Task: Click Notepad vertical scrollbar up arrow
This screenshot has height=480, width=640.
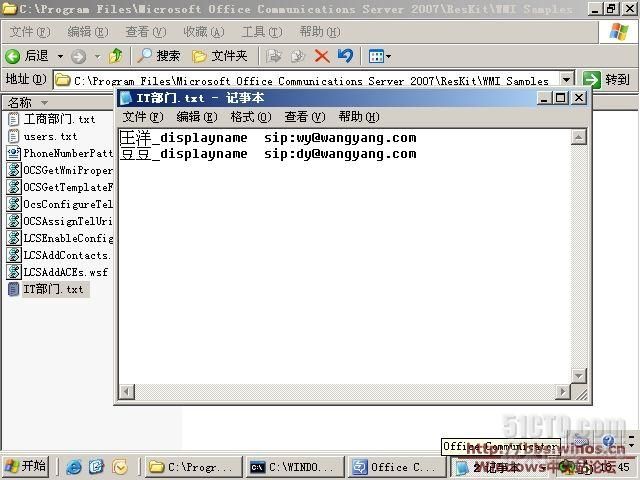Action: click(x=578, y=137)
